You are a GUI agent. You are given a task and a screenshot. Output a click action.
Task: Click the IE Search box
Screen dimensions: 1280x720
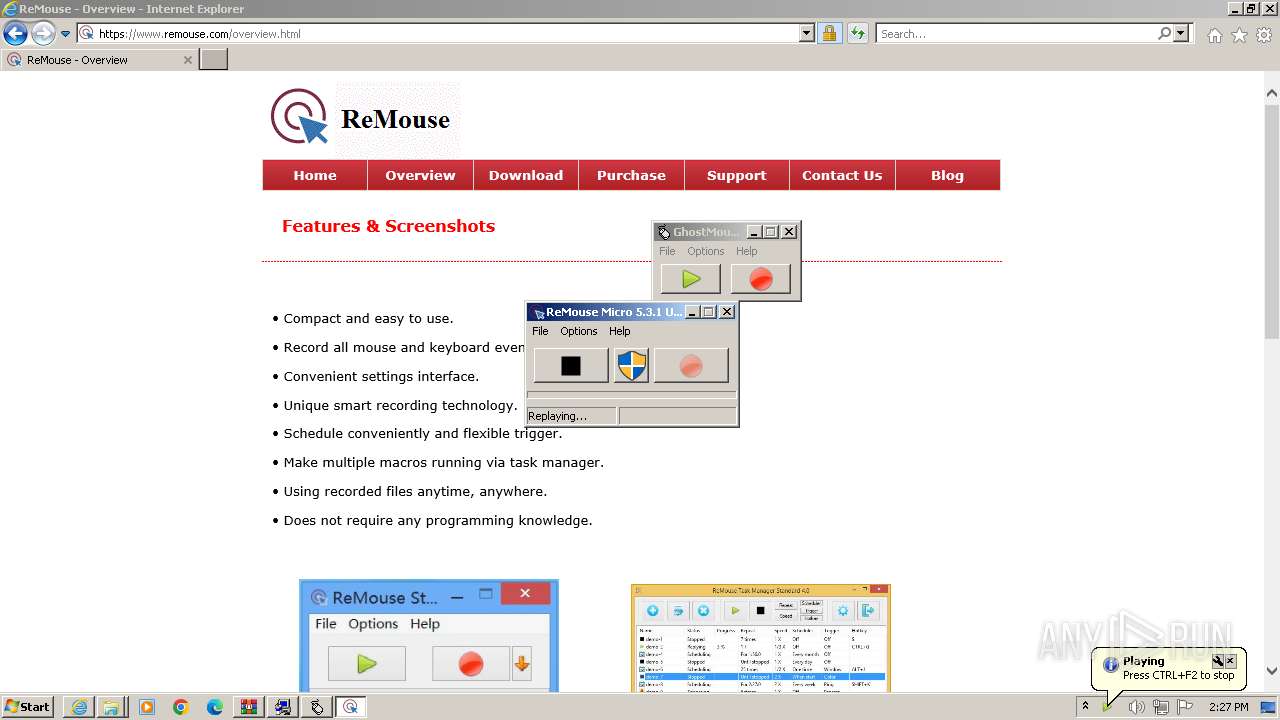1016,33
